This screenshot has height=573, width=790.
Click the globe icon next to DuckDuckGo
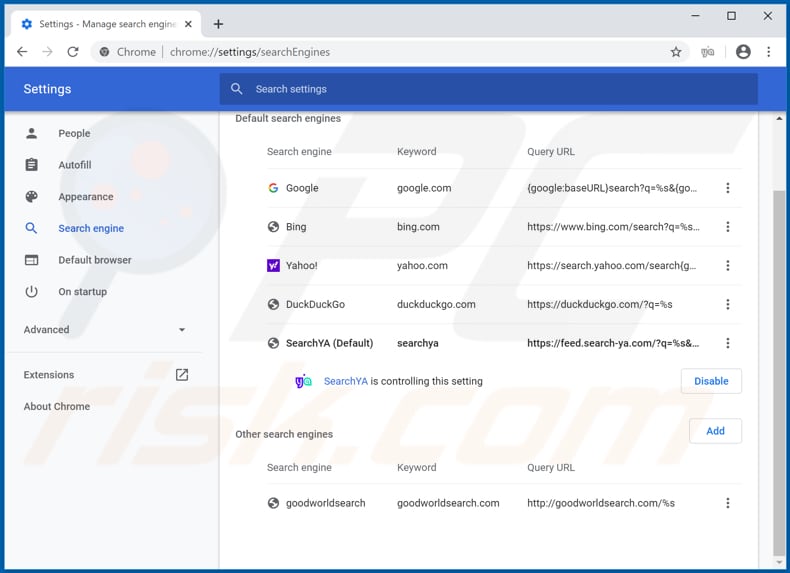tap(273, 304)
